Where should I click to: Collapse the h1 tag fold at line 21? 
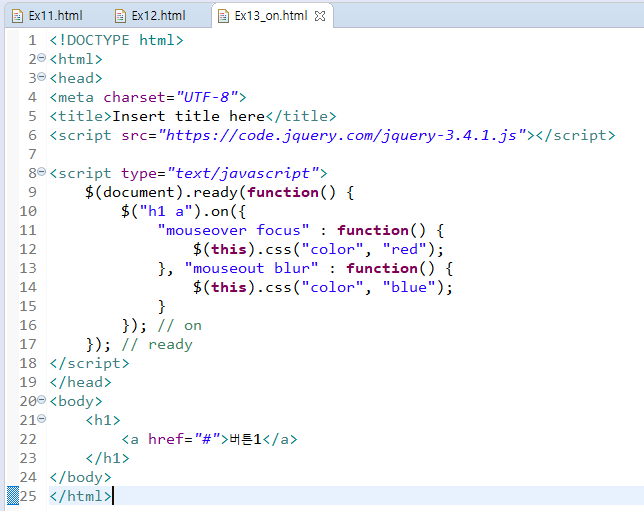pyautogui.click(x=41, y=419)
